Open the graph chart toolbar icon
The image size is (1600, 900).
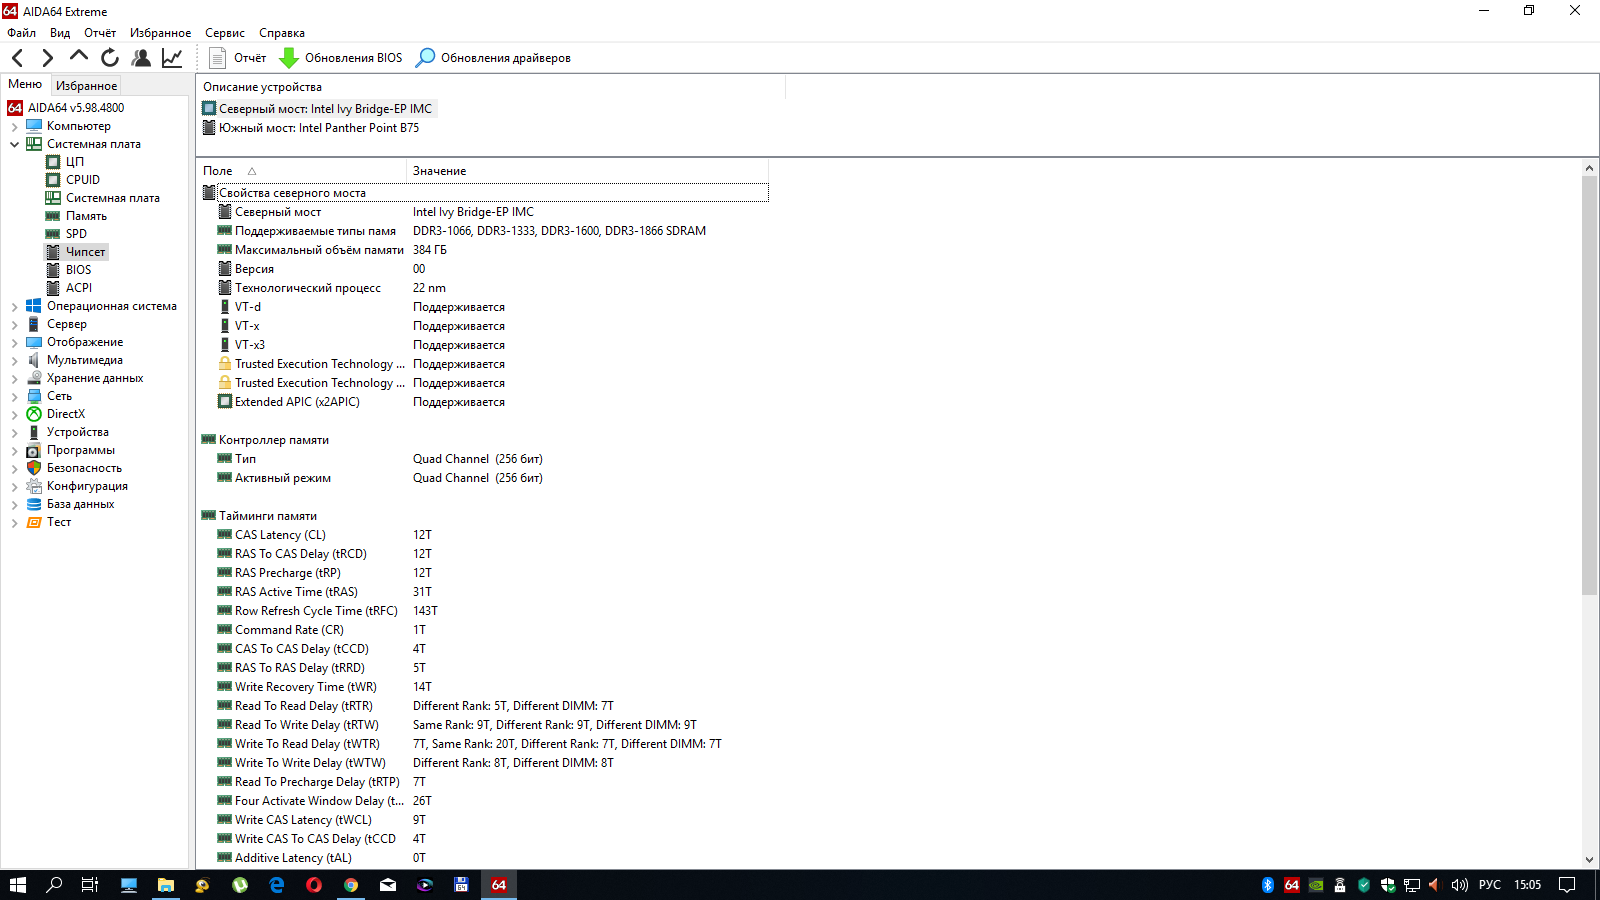pyautogui.click(x=172, y=58)
